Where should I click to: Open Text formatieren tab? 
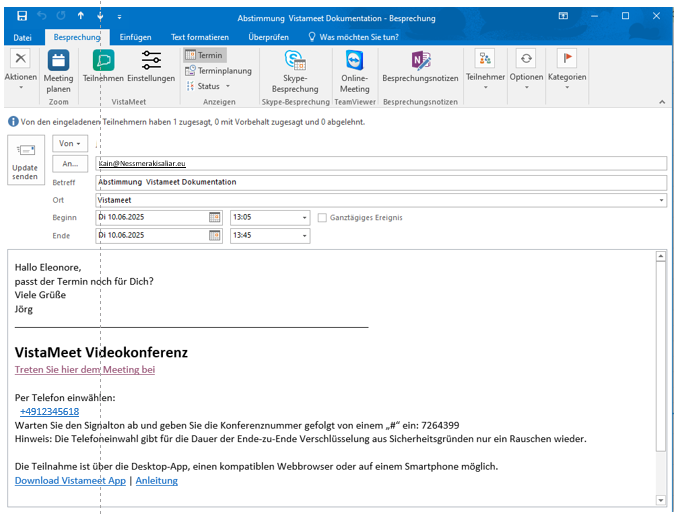click(199, 38)
